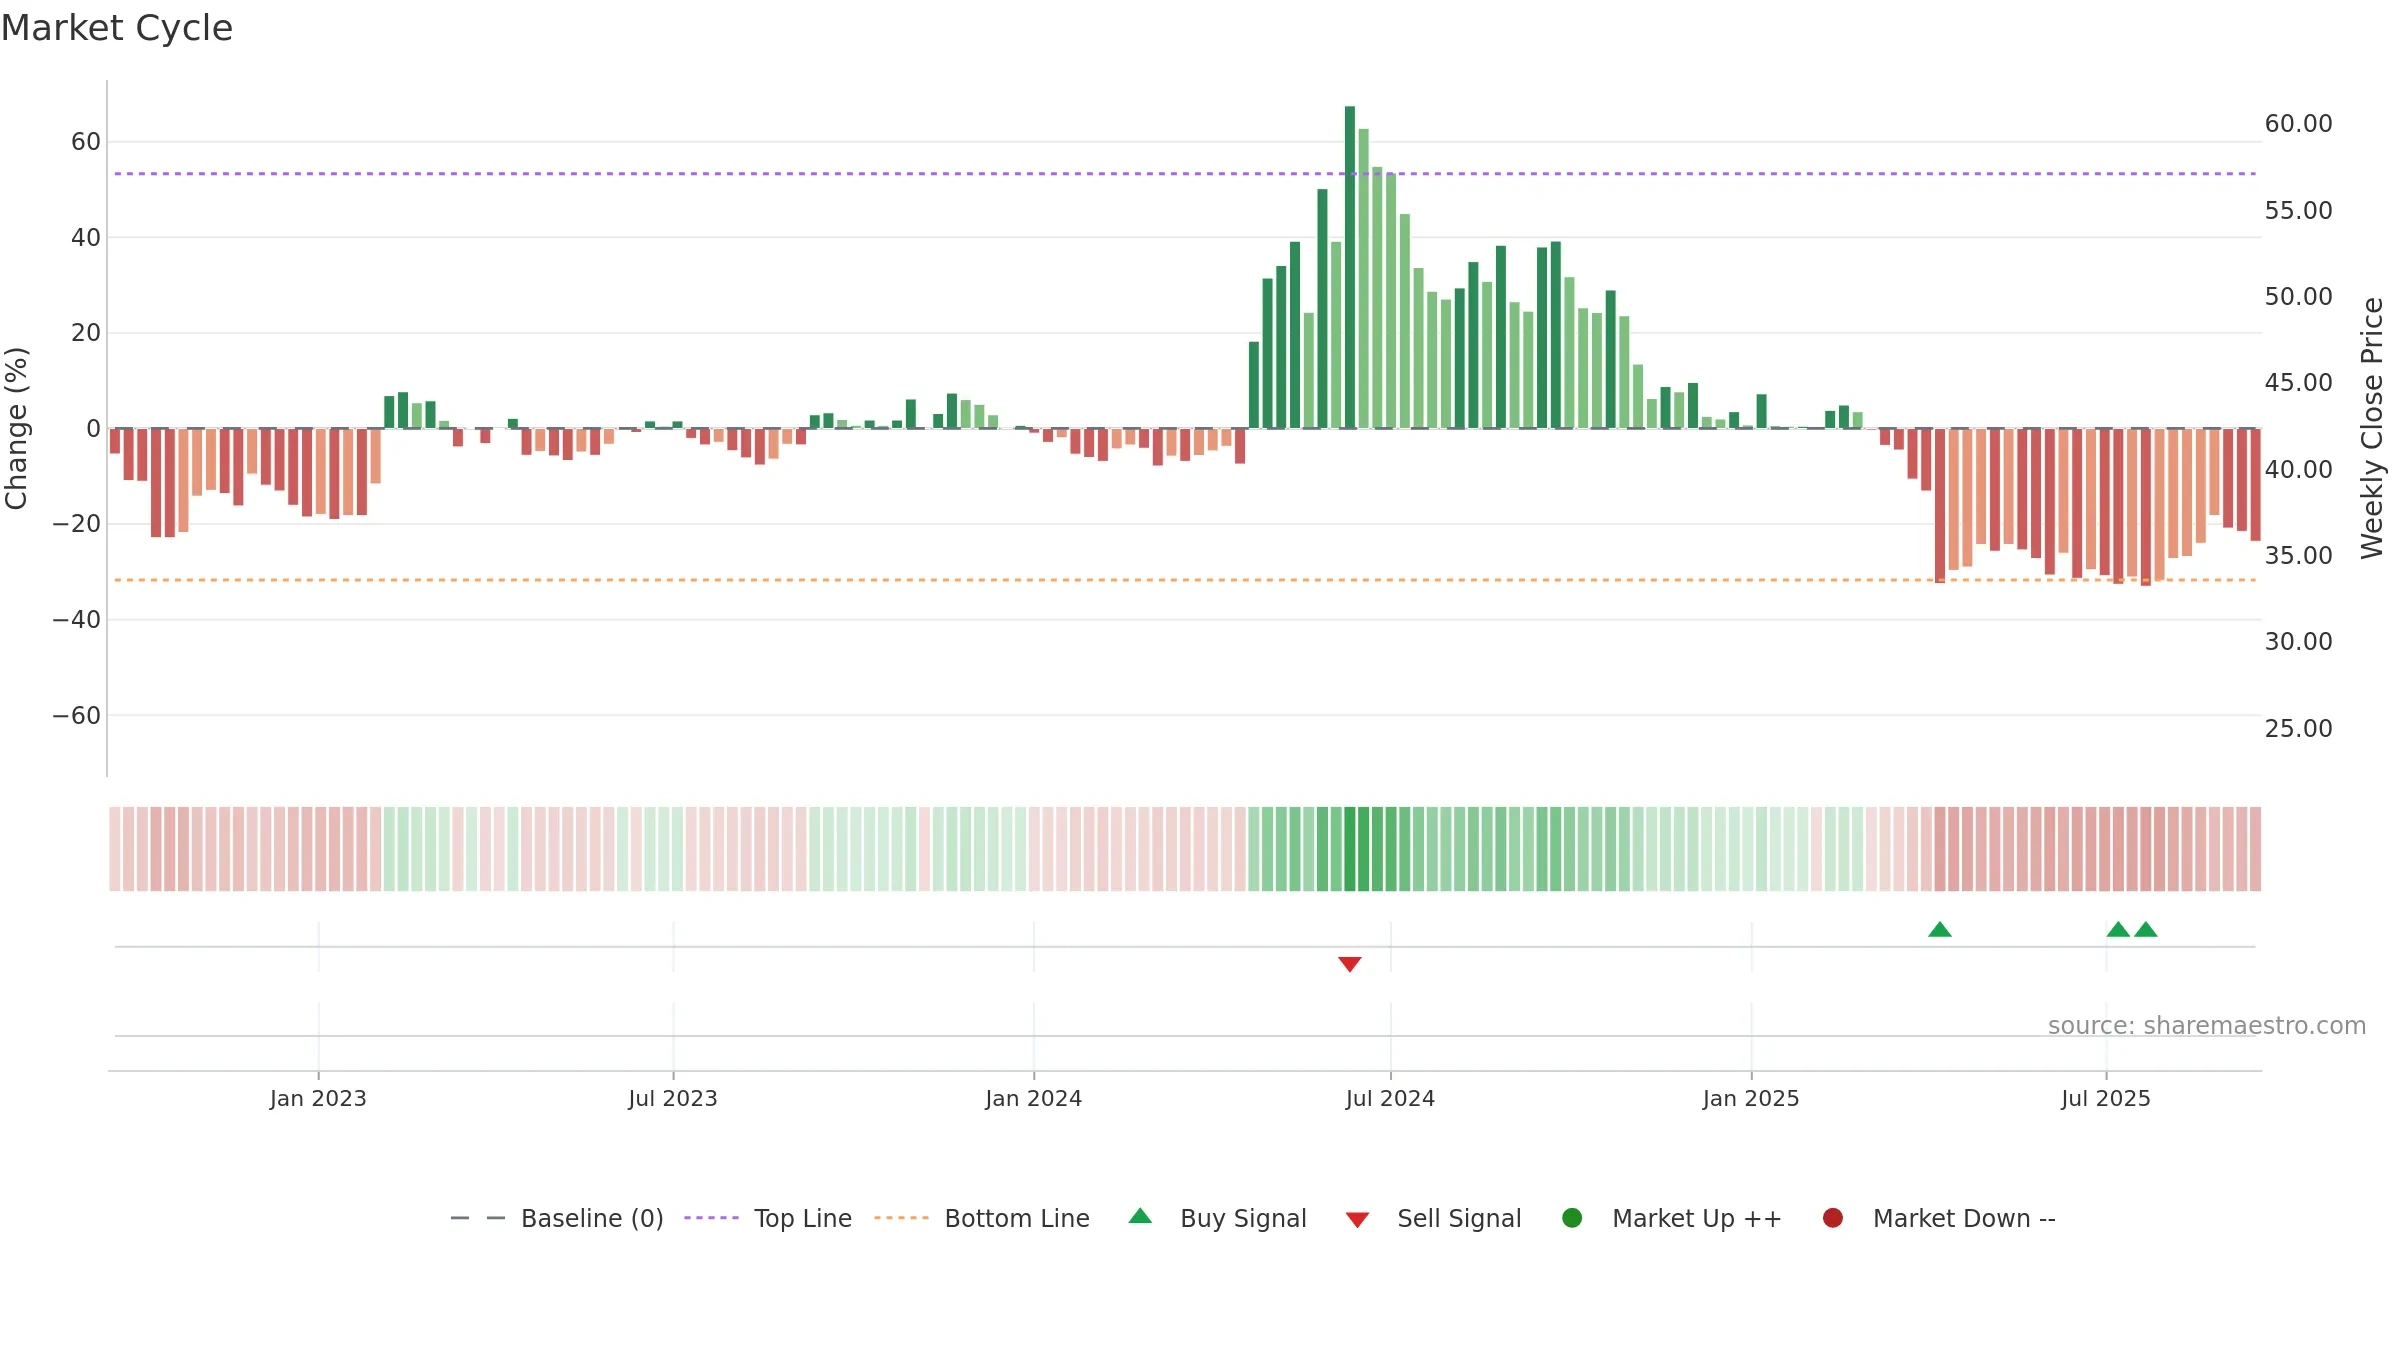Click the Jul 2024 axis label
Screen dimensions: 2400x1350
[x=1390, y=1098]
